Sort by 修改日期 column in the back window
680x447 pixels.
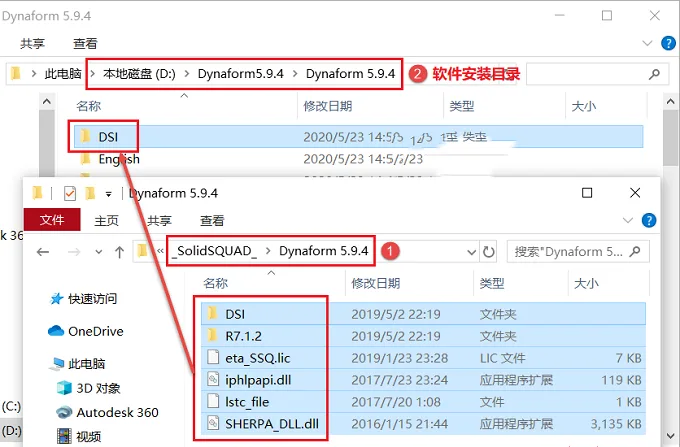[x=327, y=106]
